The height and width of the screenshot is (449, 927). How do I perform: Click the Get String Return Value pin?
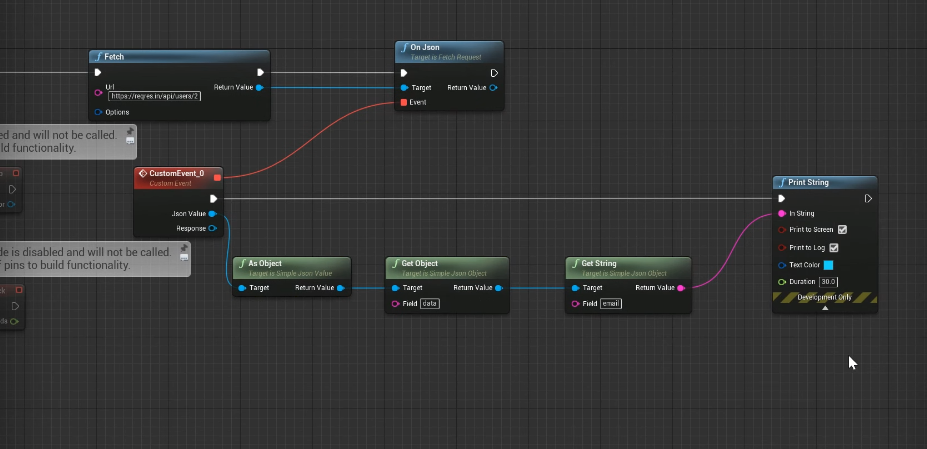click(x=681, y=288)
